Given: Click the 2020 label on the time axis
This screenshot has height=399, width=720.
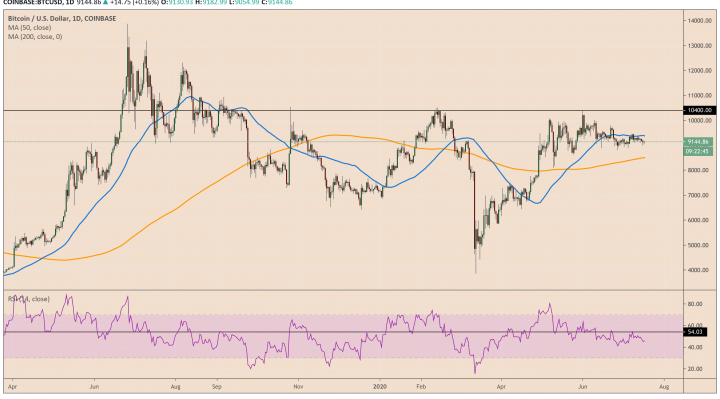Looking at the screenshot, I should pyautogui.click(x=381, y=387).
